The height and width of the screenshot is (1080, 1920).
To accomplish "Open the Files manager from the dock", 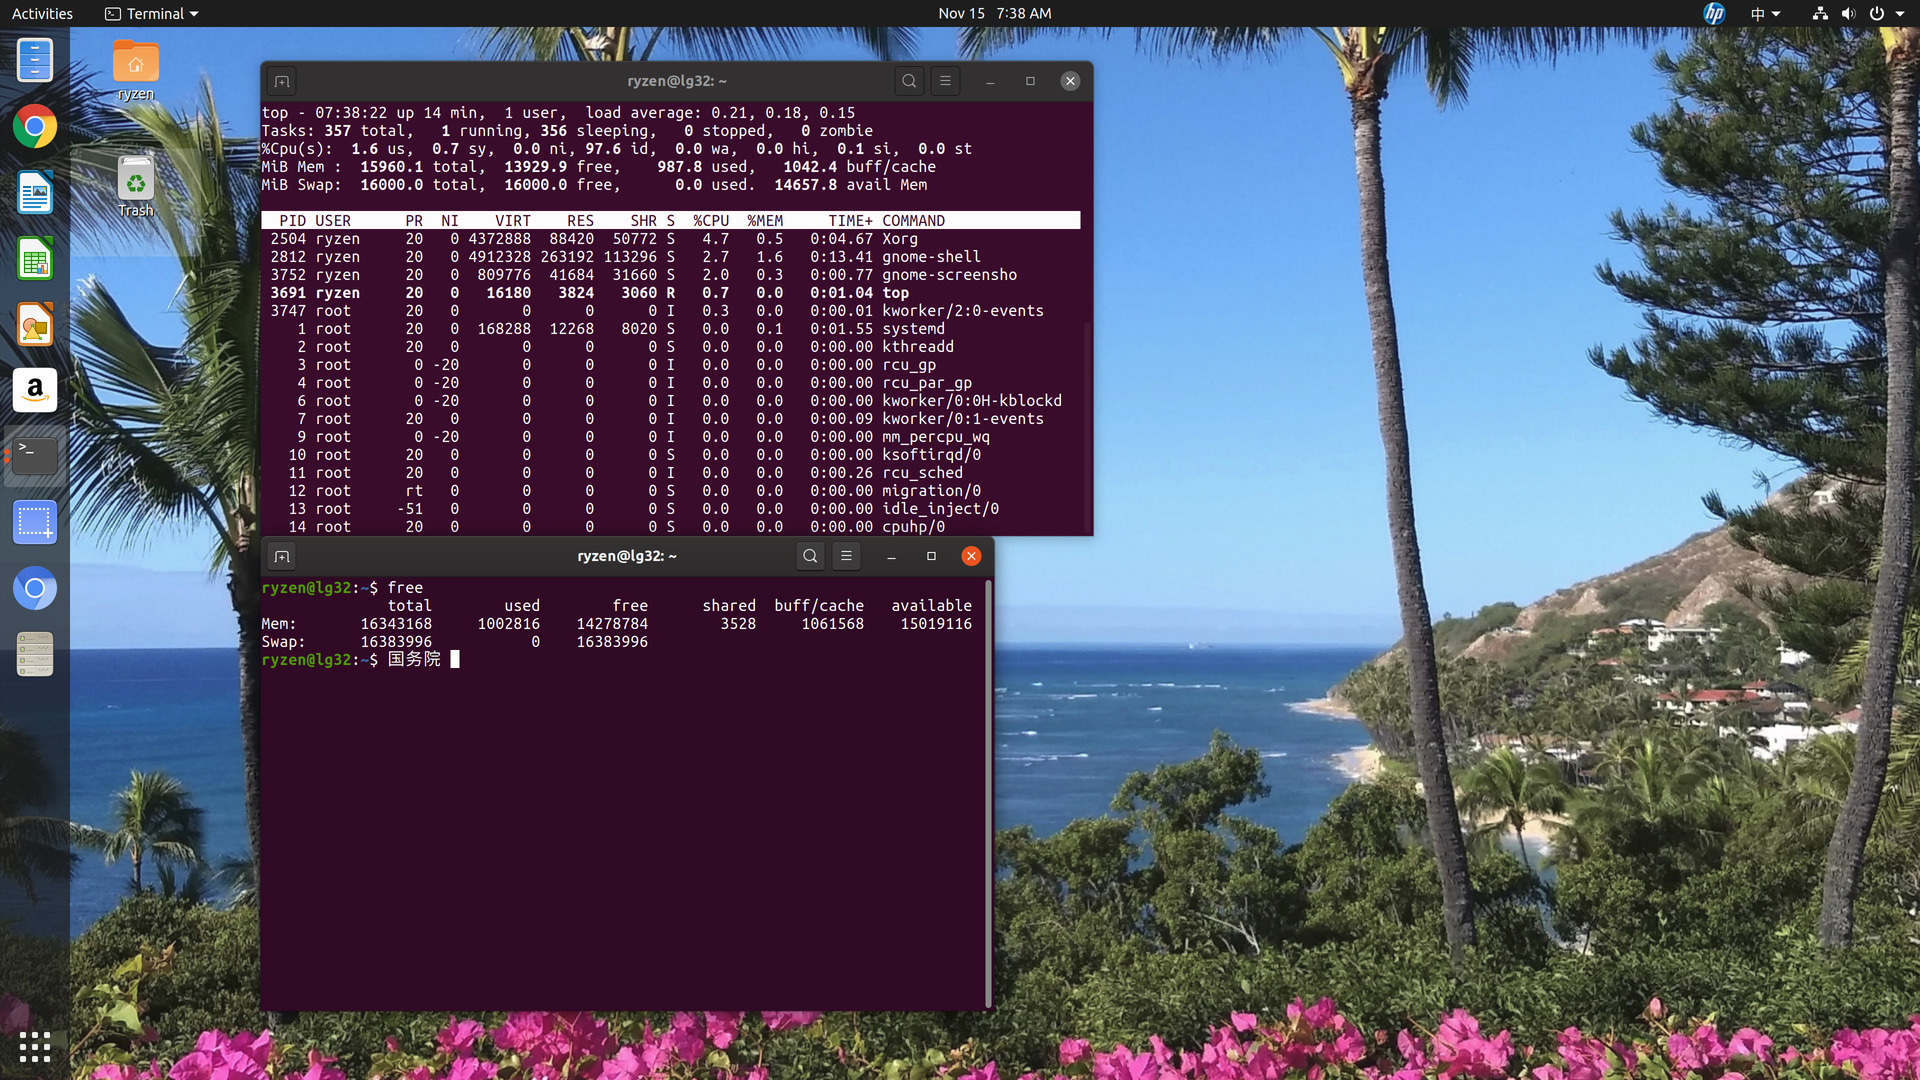I will (x=35, y=60).
